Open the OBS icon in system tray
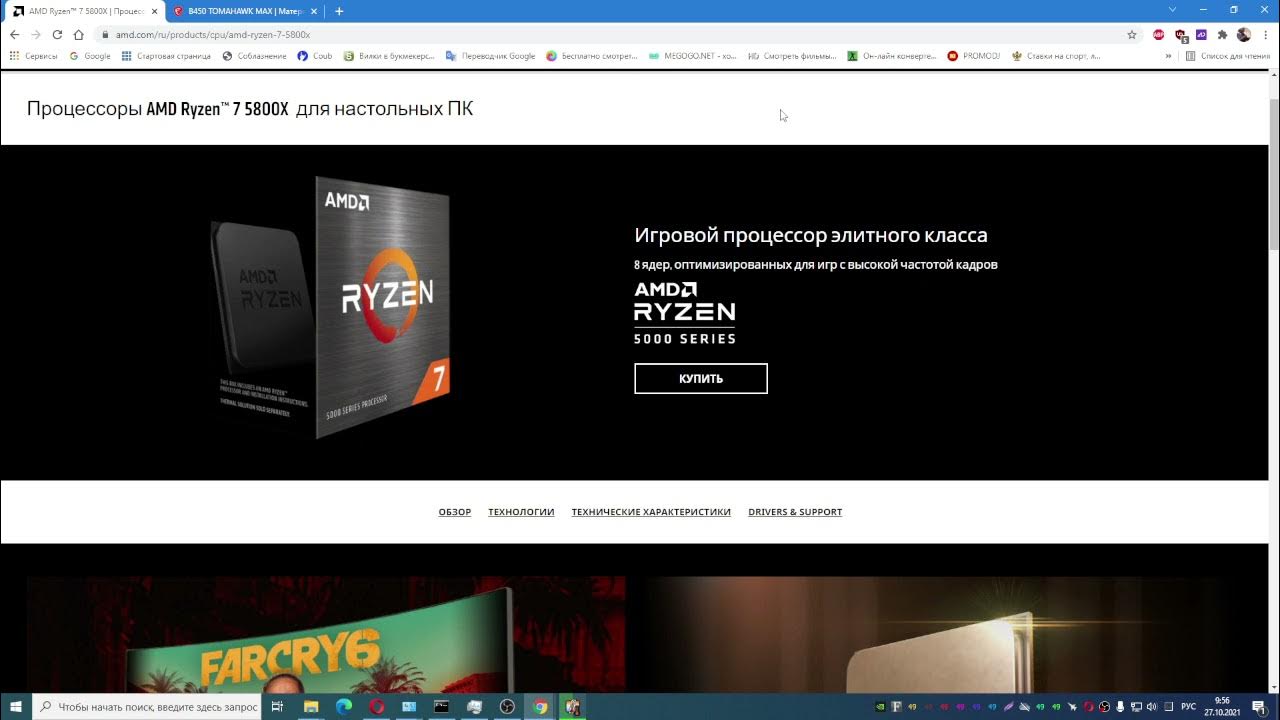The image size is (1280, 720). point(1104,706)
